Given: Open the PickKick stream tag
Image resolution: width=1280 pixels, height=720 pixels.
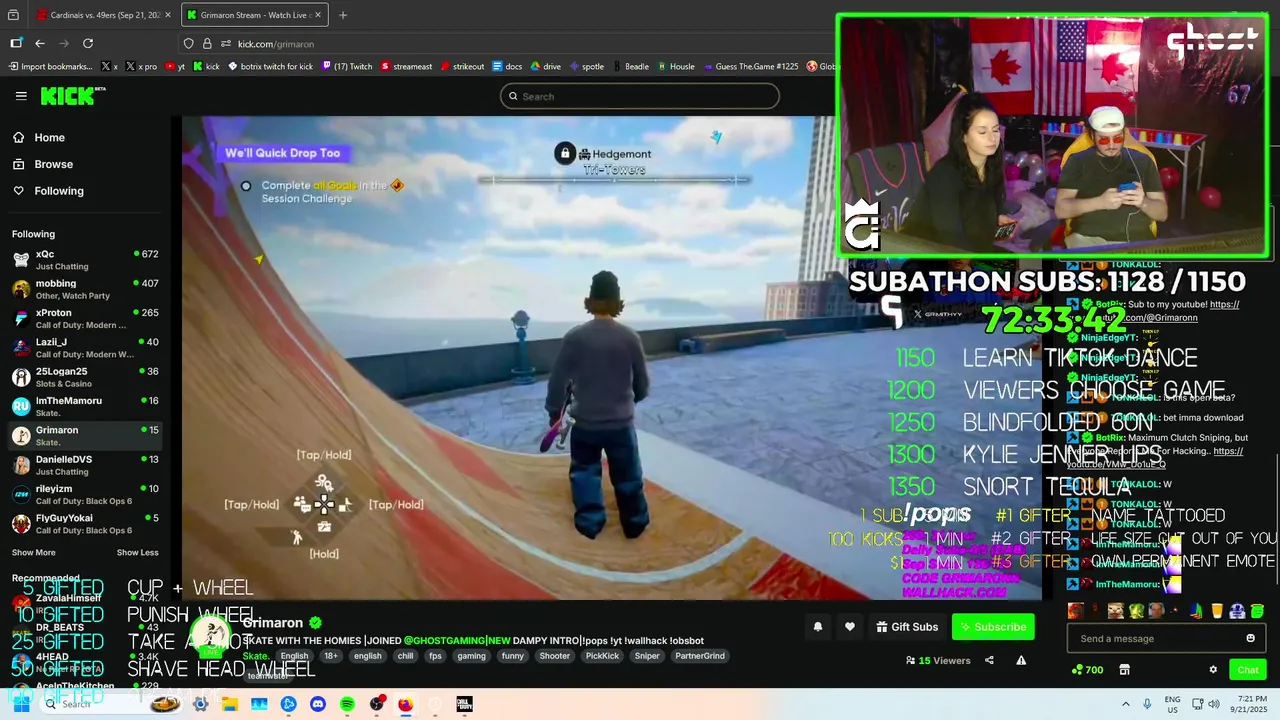Looking at the screenshot, I should coord(602,656).
